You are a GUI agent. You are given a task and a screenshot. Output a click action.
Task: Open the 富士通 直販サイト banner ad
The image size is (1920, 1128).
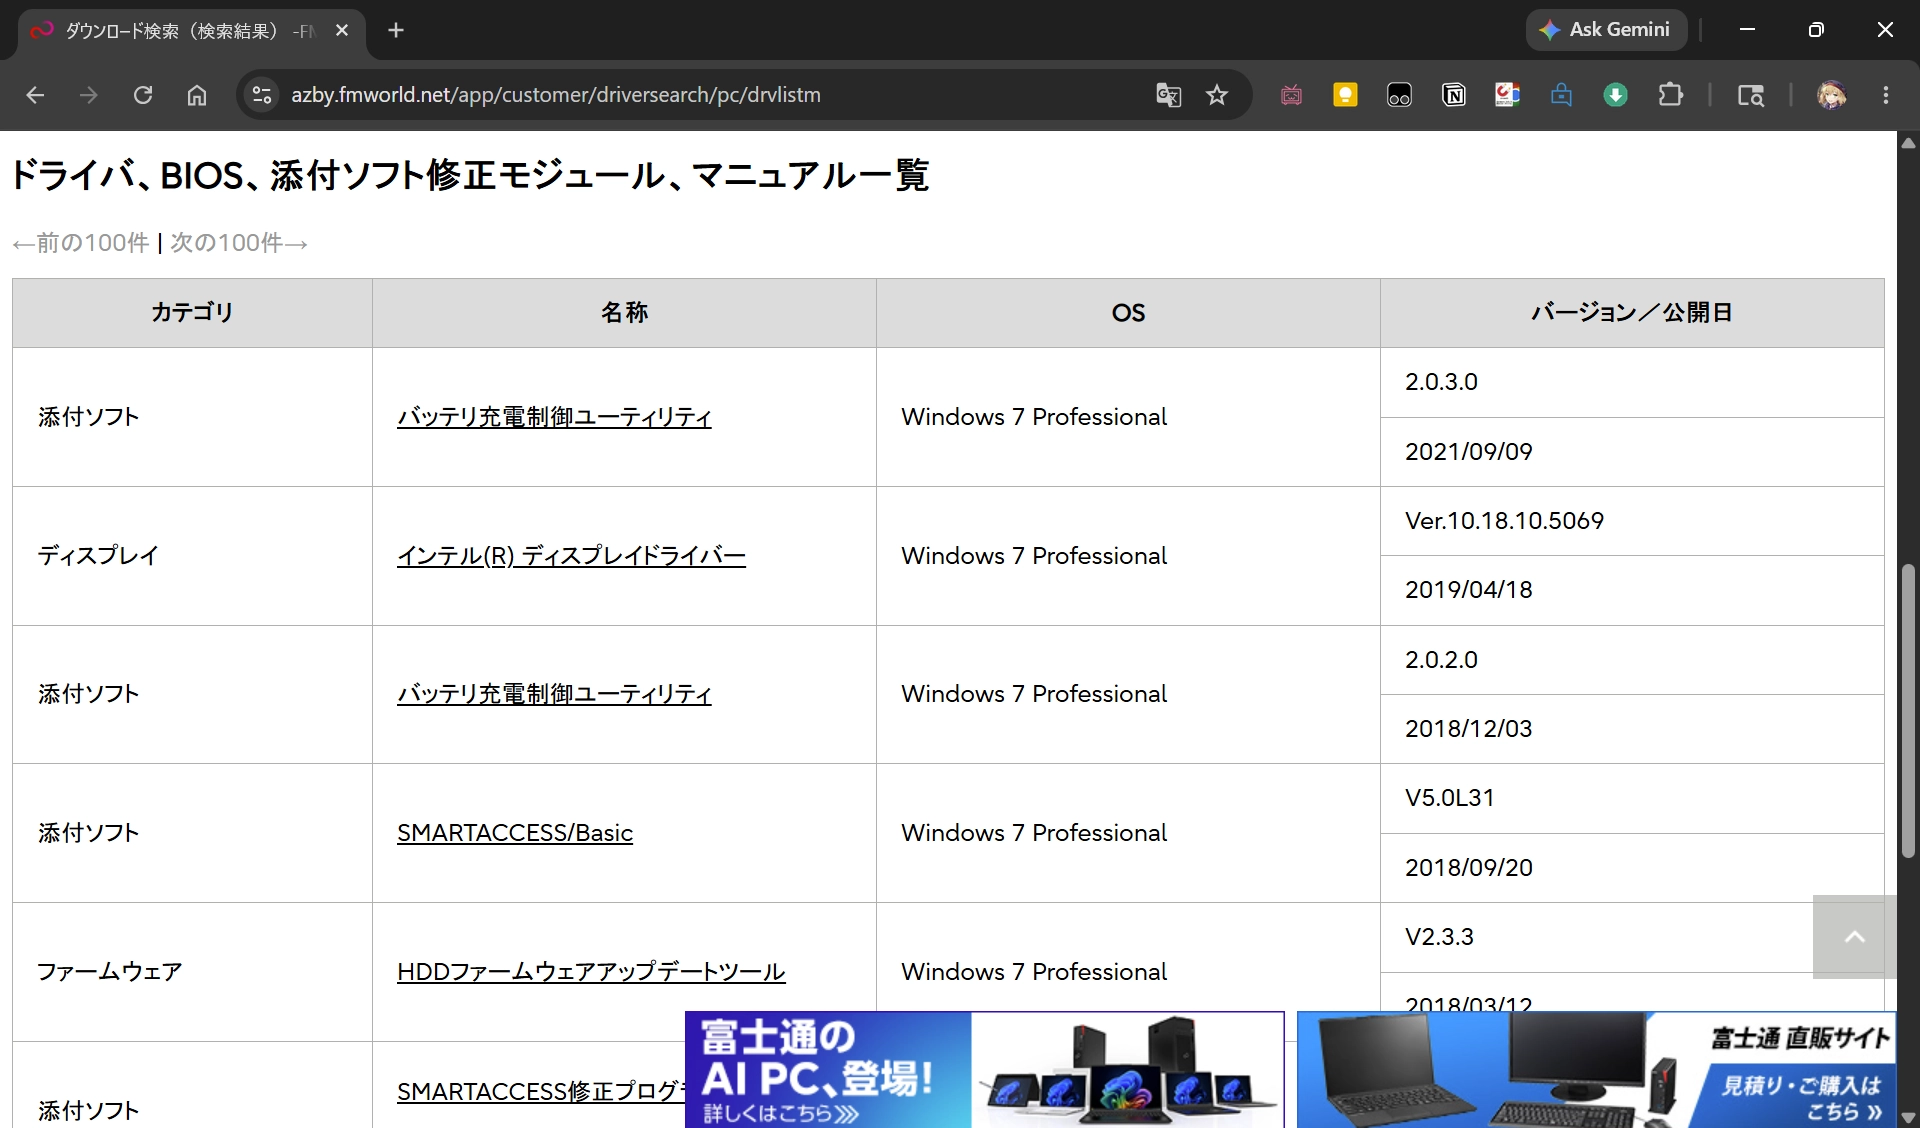click(x=1596, y=1070)
